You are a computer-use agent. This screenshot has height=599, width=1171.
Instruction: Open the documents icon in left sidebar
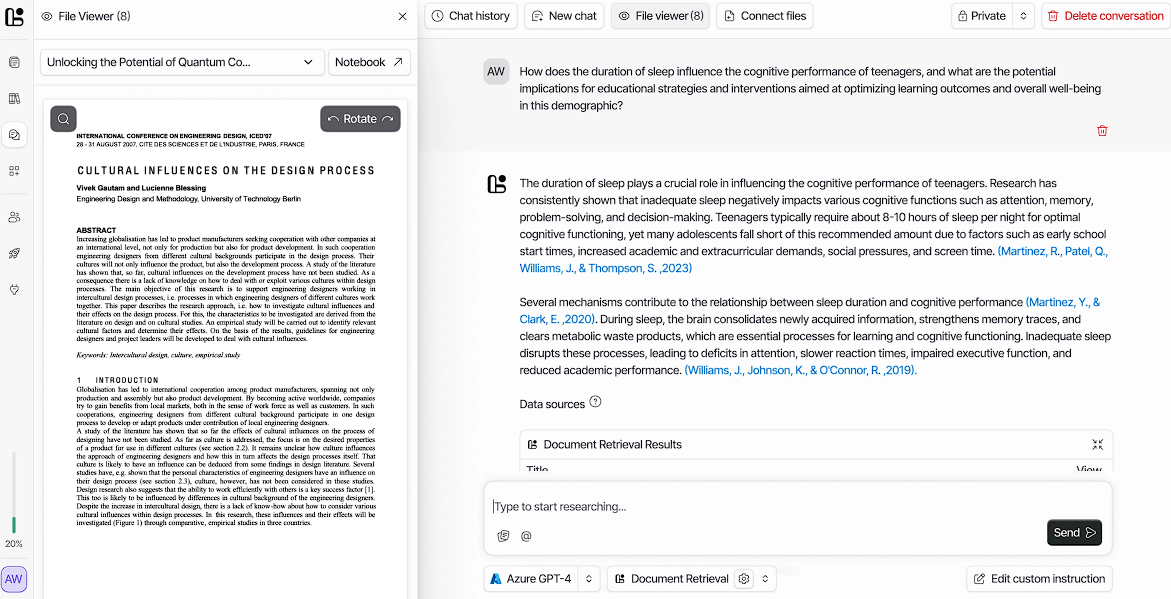14,63
